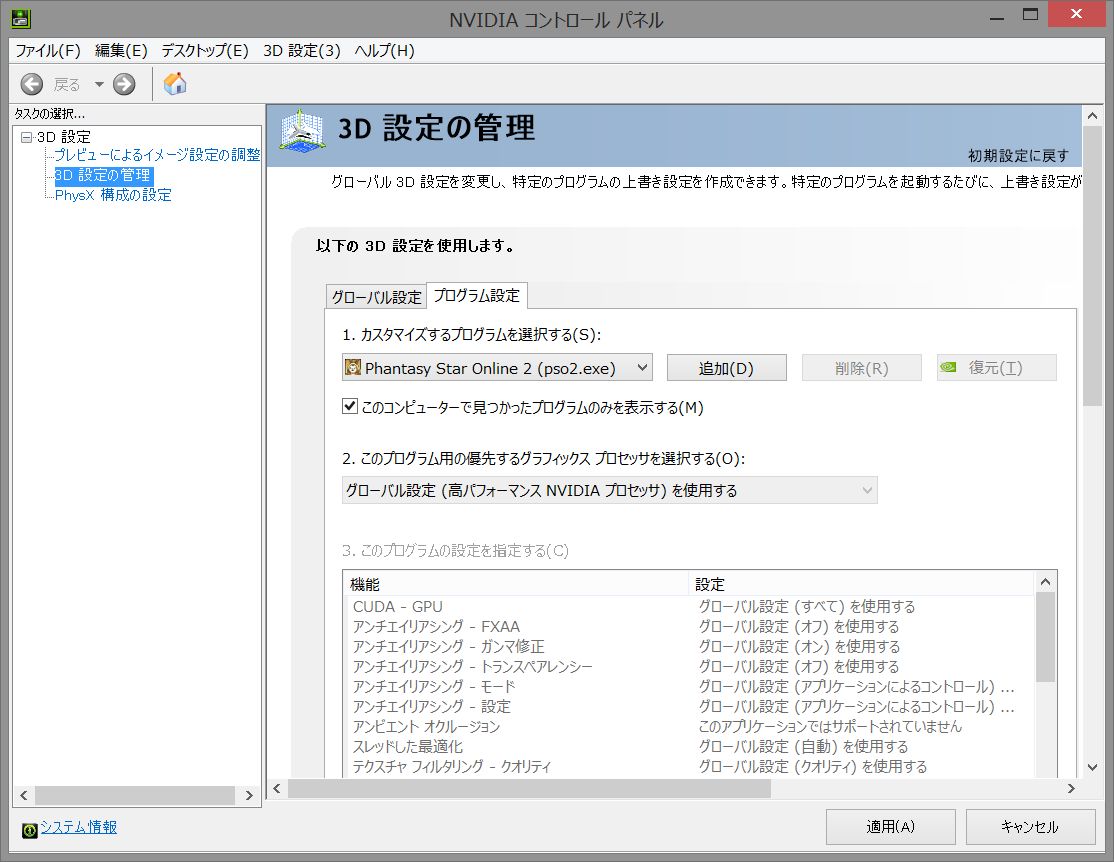The height and width of the screenshot is (862, 1114).
Task: Click the 復元(I) button
Action: [997, 368]
